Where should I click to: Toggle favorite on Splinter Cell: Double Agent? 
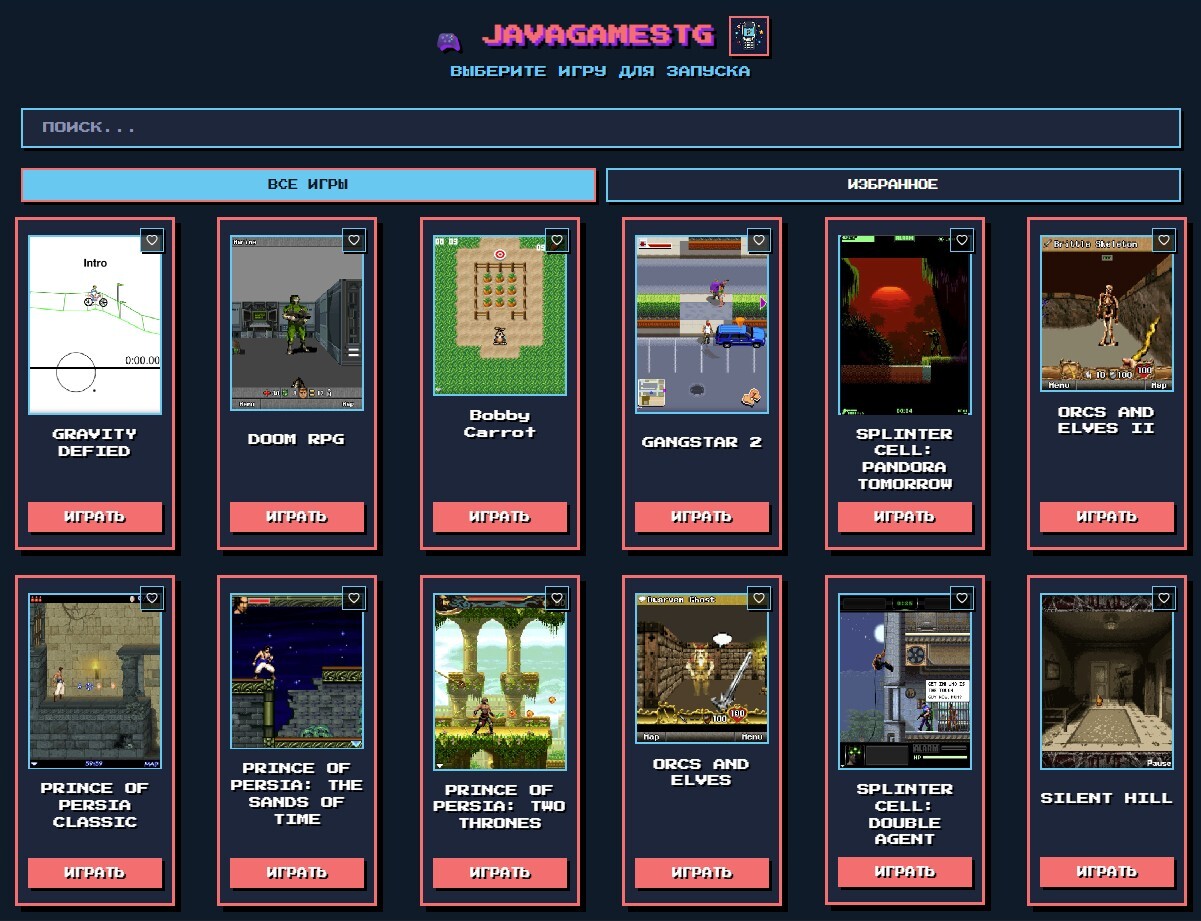tap(961, 598)
